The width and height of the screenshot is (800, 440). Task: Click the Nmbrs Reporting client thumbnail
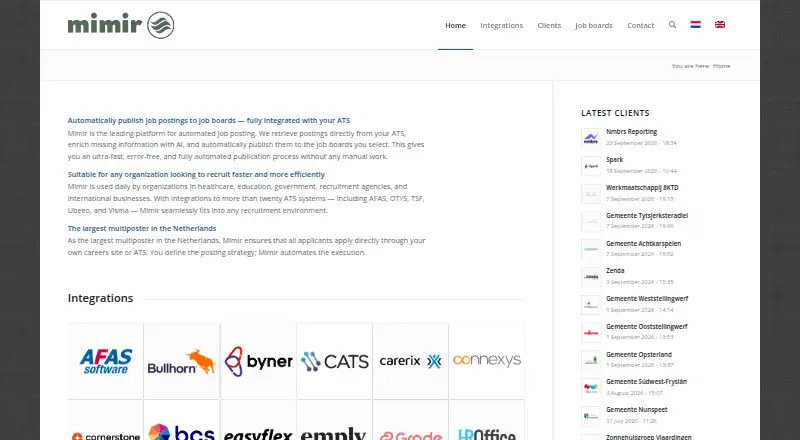pos(591,138)
